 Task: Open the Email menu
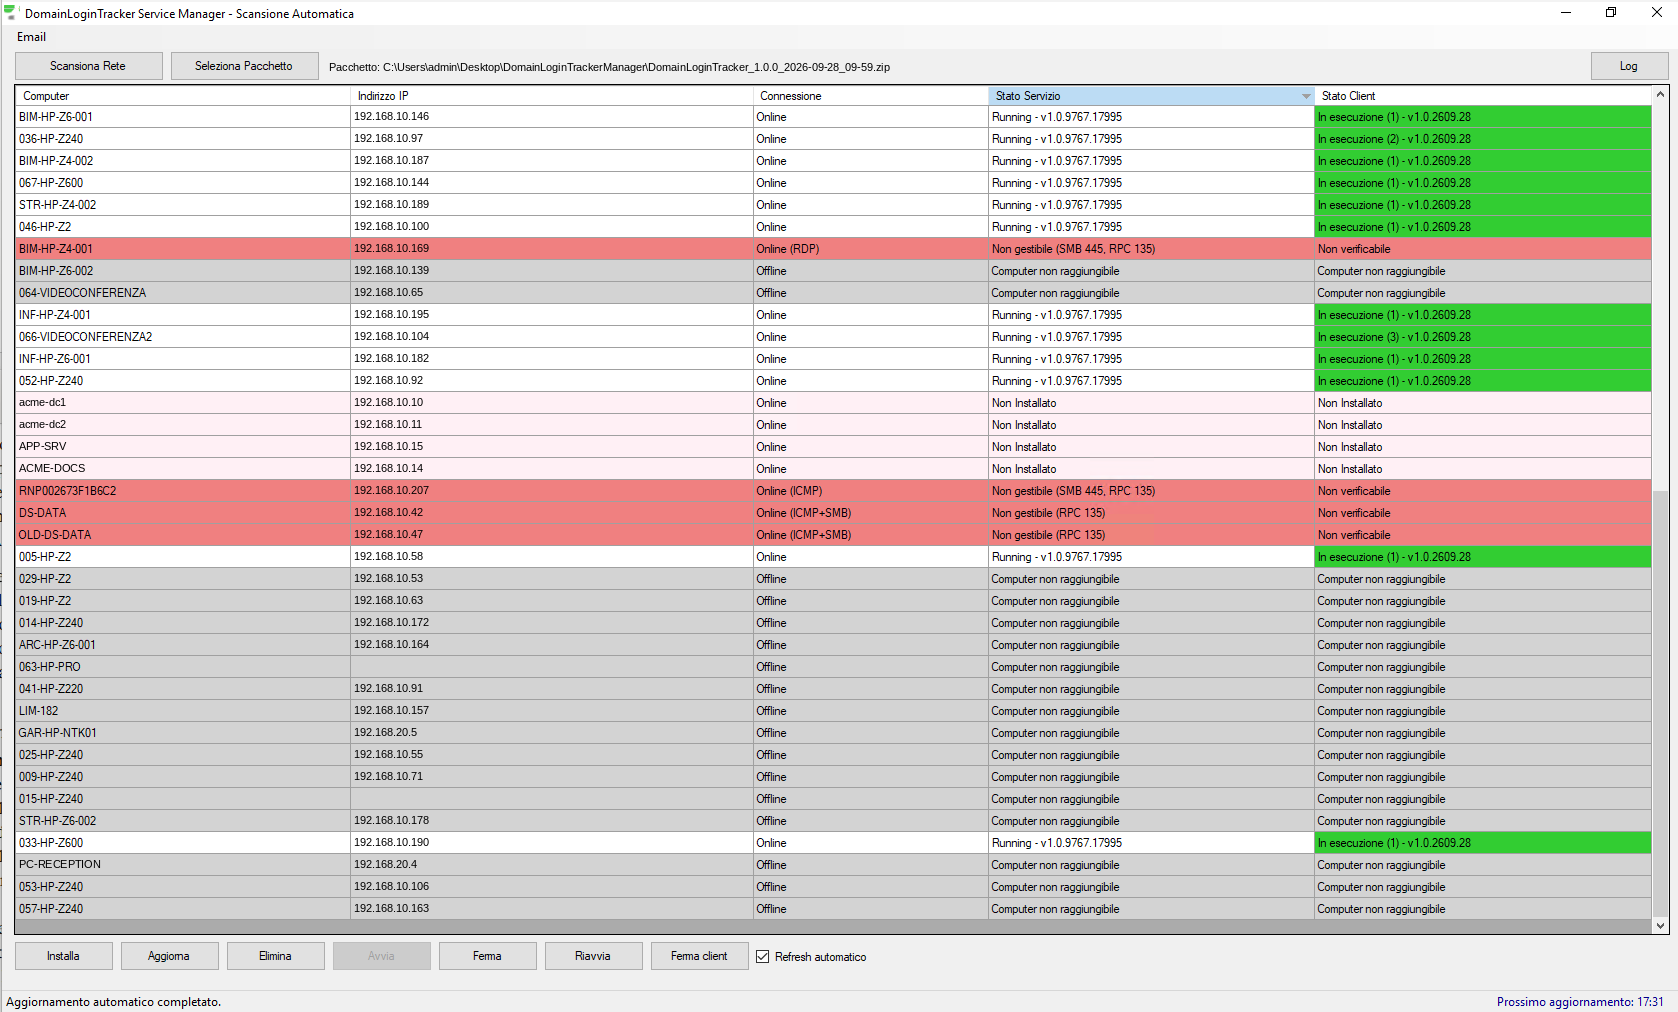point(31,37)
